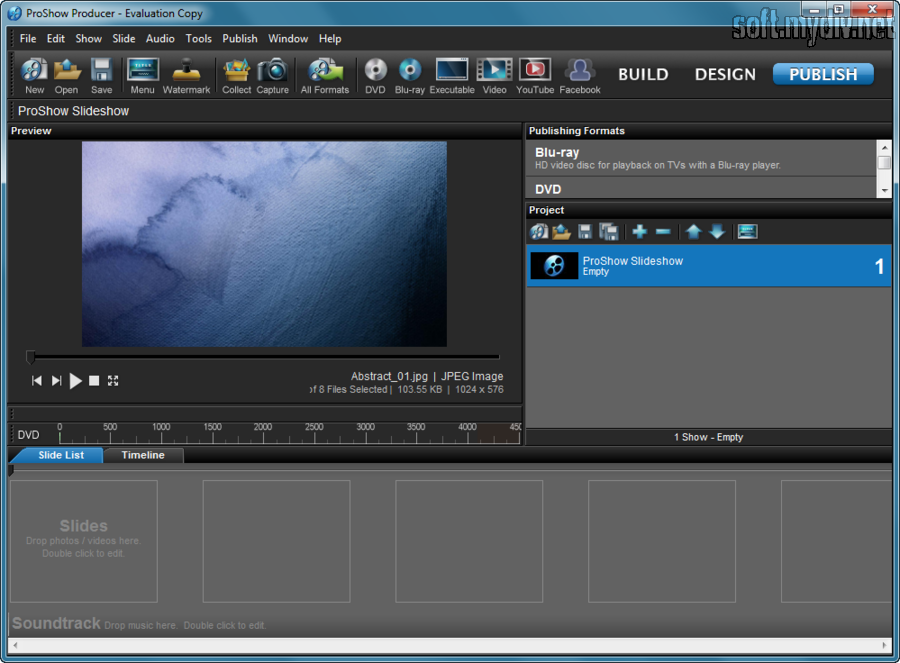
Task: Switch to the BUILD workspace
Action: (x=643, y=74)
